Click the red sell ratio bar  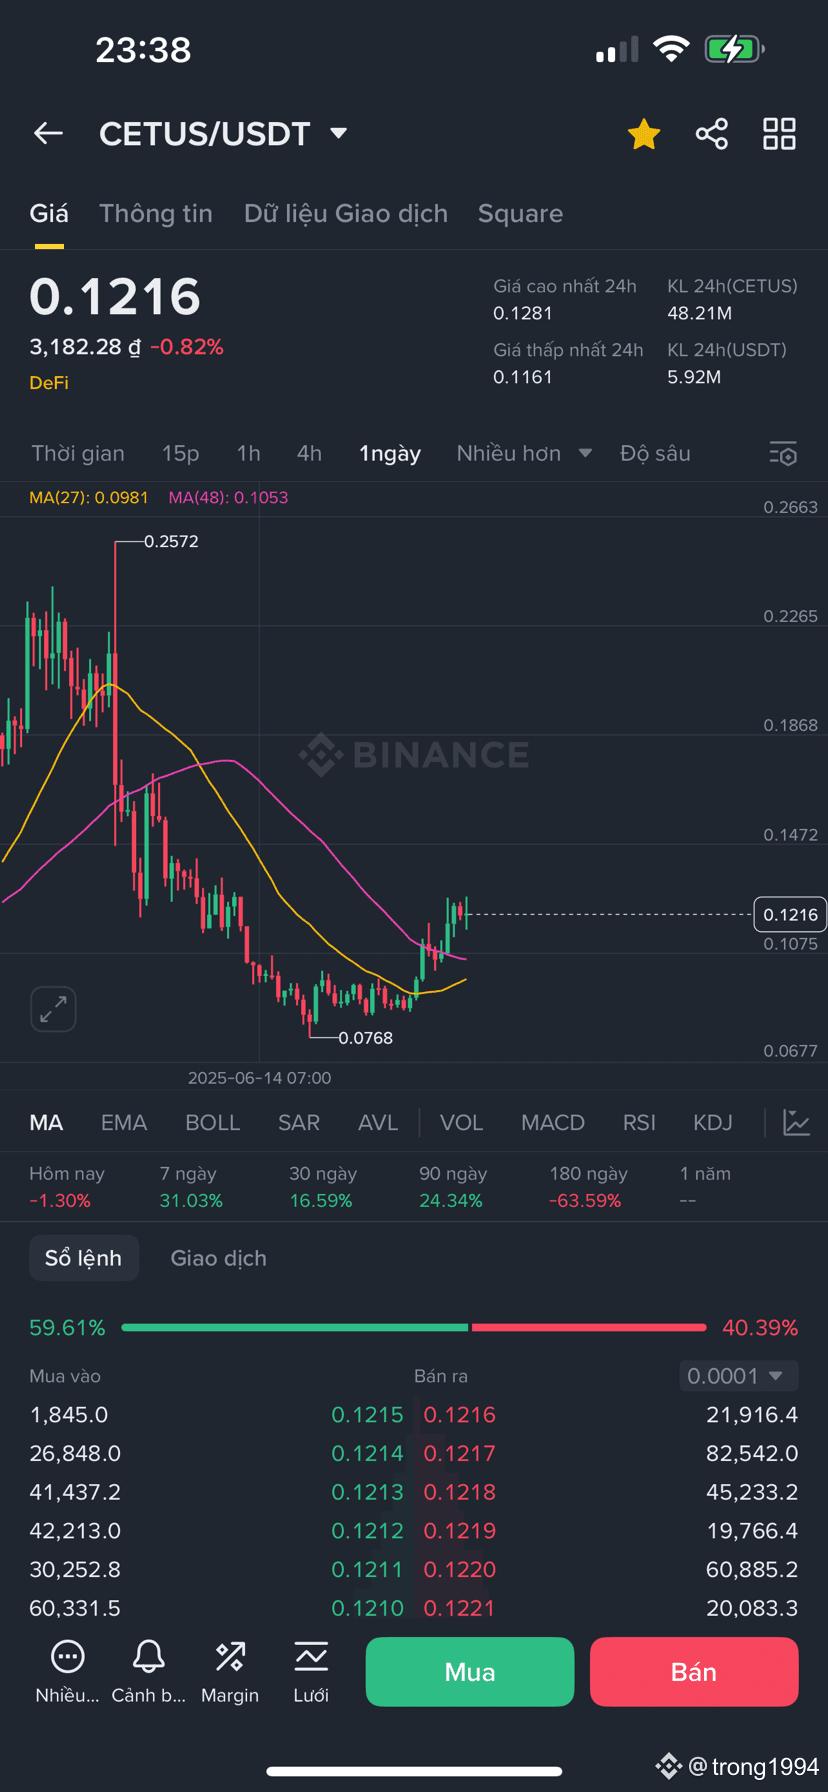tap(589, 1327)
